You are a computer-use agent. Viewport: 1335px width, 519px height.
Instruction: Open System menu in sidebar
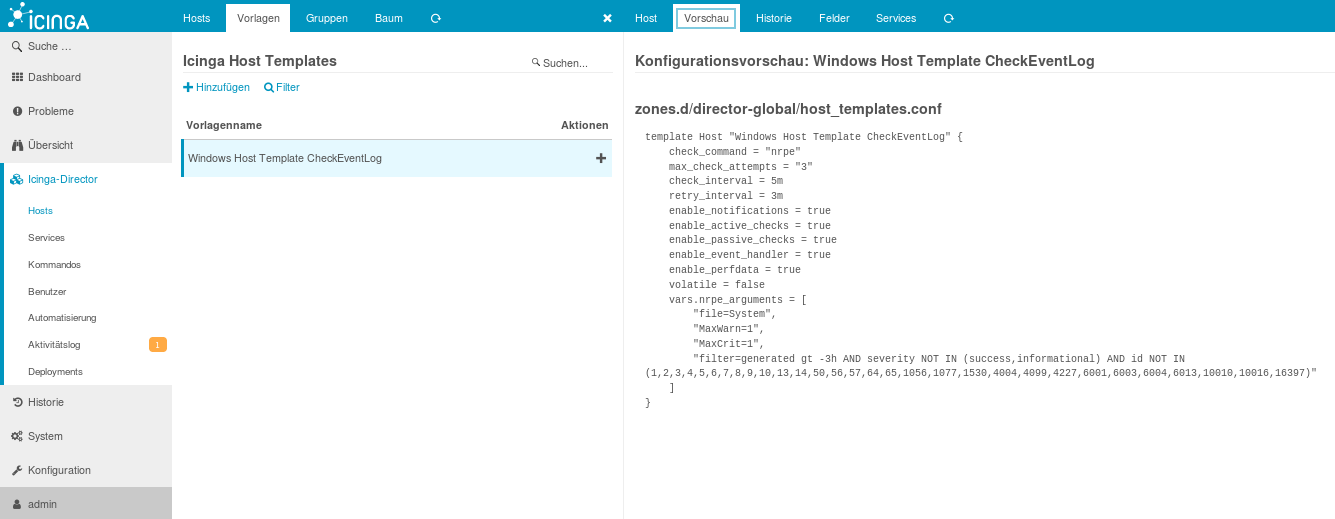pyautogui.click(x=45, y=436)
